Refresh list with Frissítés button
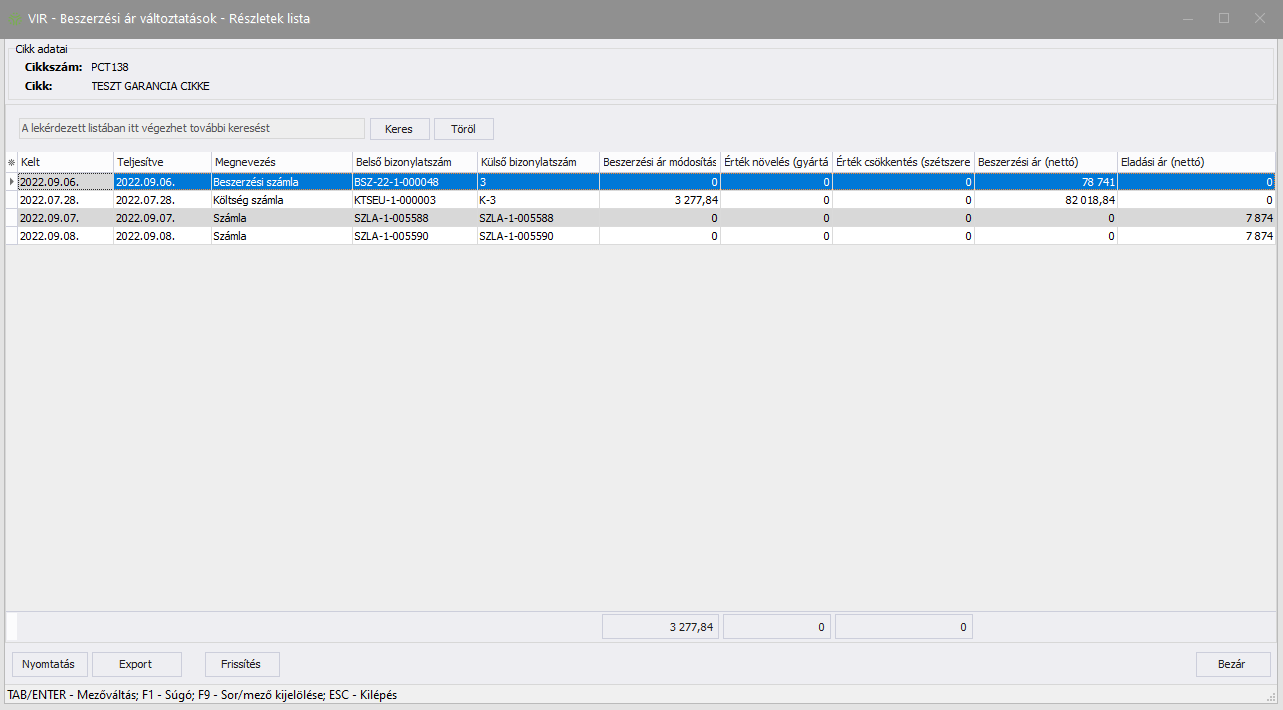Image resolution: width=1283 pixels, height=710 pixels. coord(242,664)
